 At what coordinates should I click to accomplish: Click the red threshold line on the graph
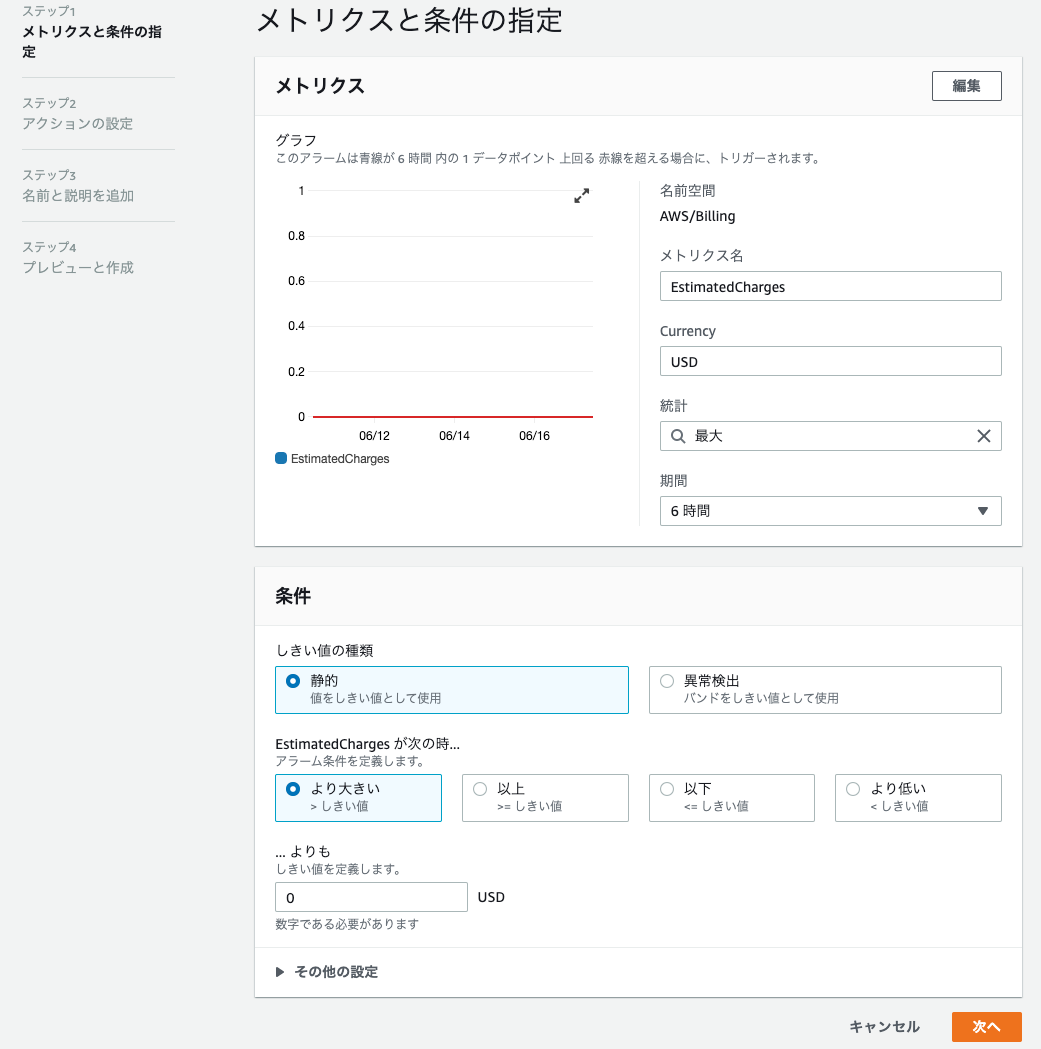point(453,417)
